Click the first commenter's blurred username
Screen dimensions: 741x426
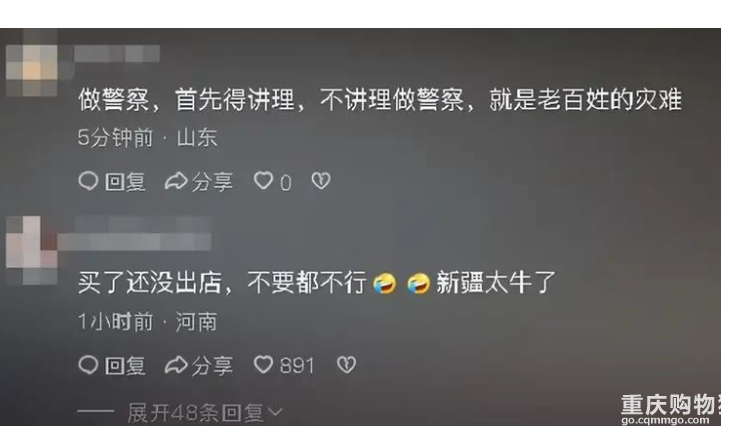pyautogui.click(x=117, y=53)
